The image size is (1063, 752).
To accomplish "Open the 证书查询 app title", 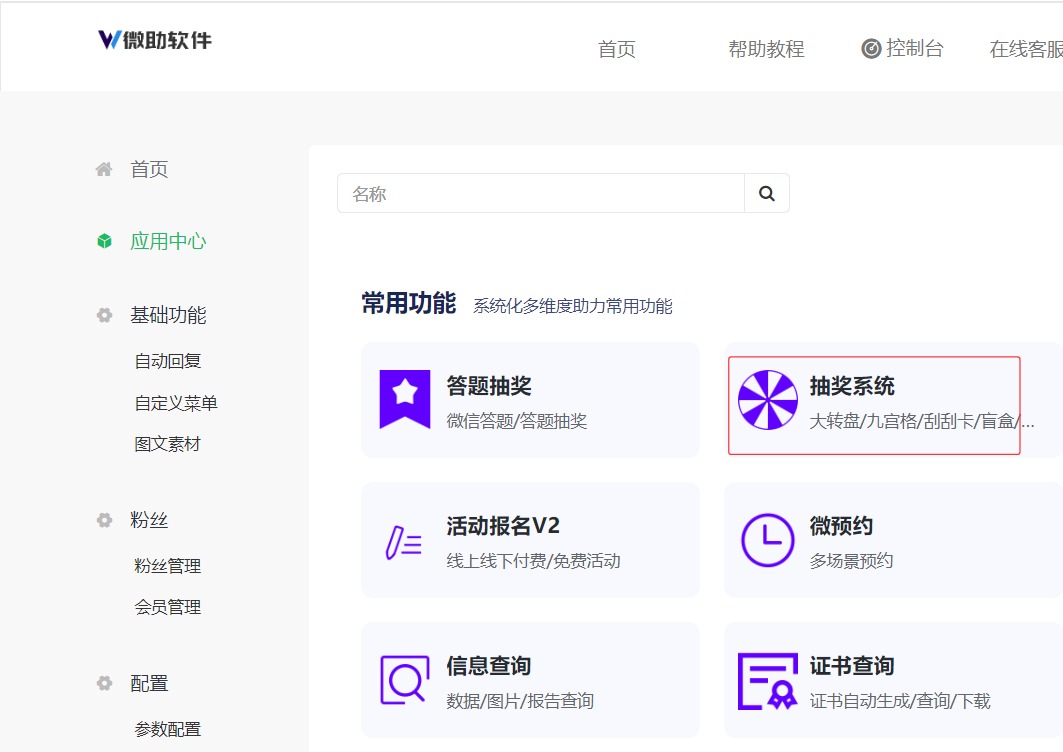I will [x=852, y=665].
